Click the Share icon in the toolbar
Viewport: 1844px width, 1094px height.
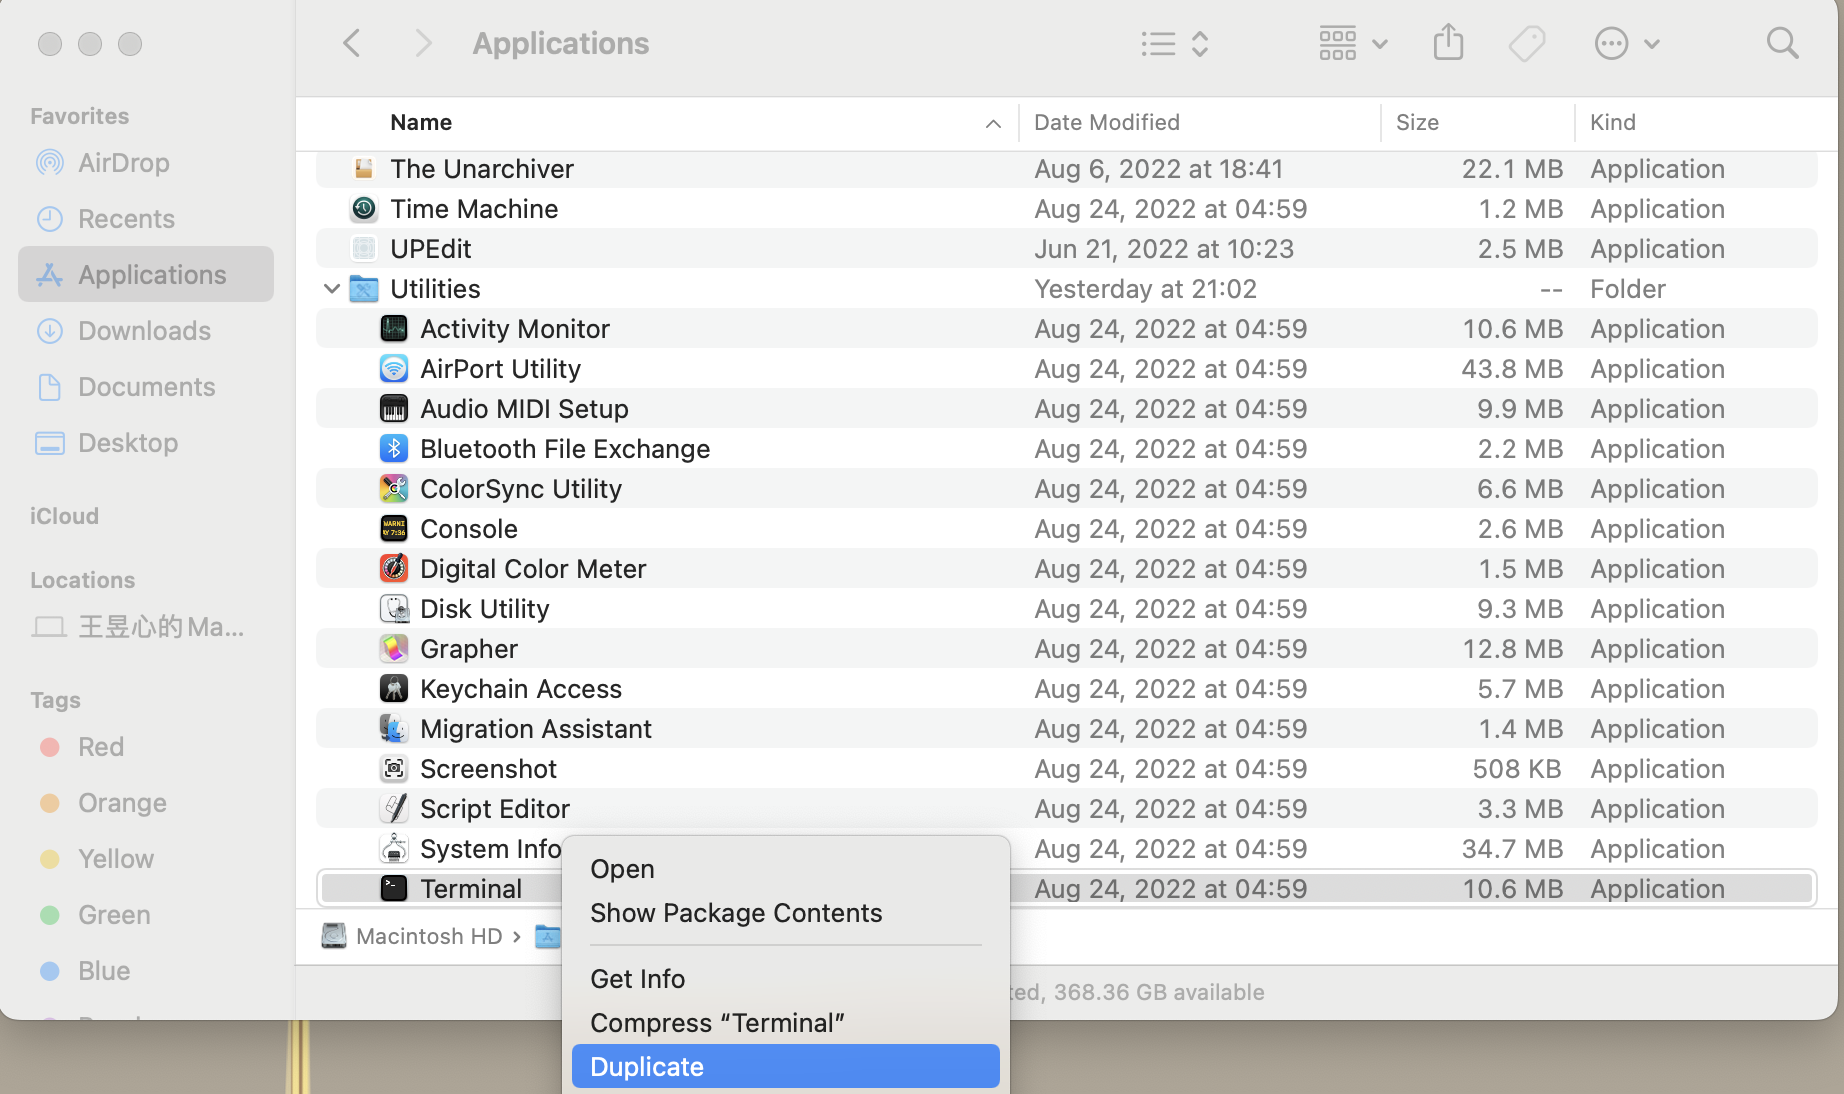1447,43
